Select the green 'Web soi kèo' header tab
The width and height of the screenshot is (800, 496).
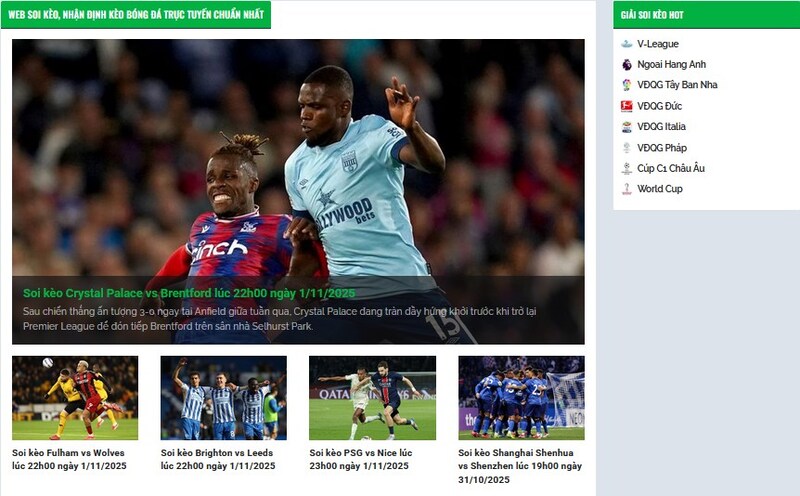pyautogui.click(x=136, y=15)
